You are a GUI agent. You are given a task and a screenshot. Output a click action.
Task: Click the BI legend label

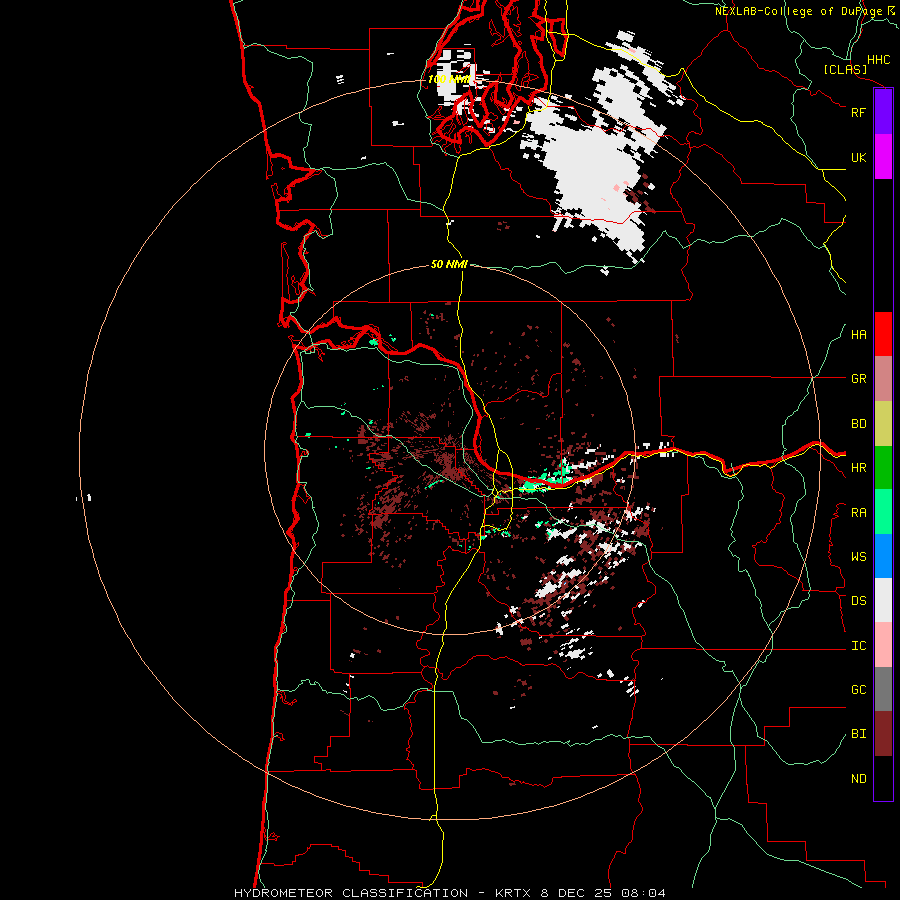(858, 734)
